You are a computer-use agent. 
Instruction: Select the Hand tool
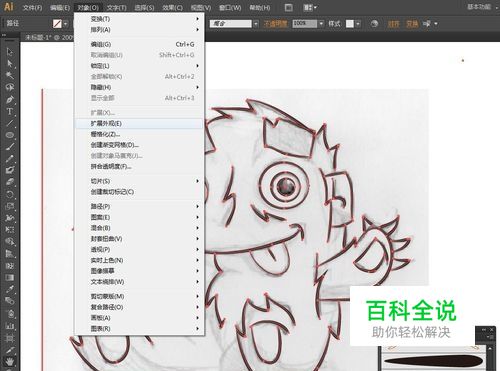[9, 361]
